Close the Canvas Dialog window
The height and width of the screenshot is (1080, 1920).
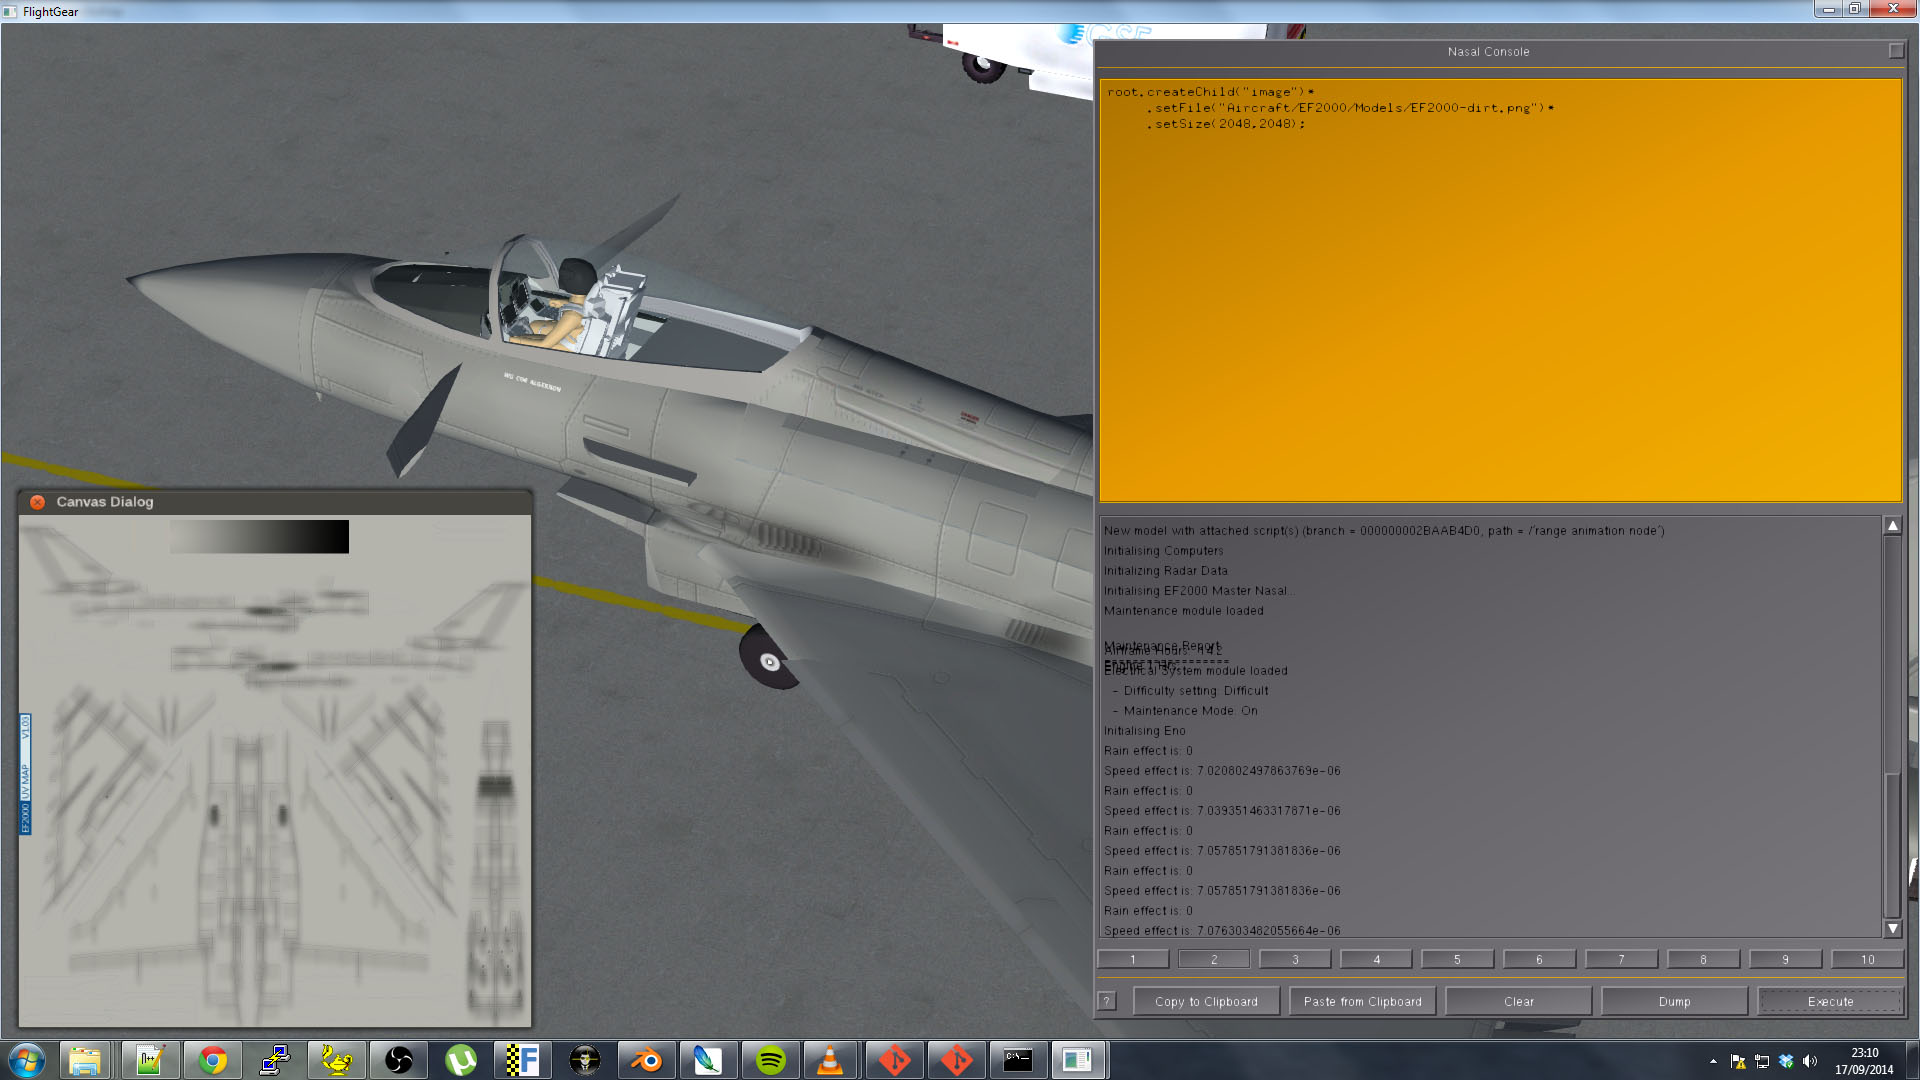[37, 502]
